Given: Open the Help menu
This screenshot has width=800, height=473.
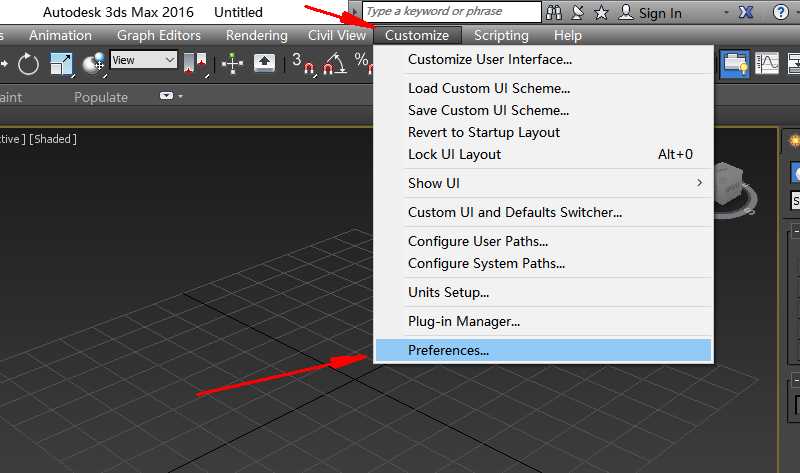Looking at the screenshot, I should click(568, 35).
